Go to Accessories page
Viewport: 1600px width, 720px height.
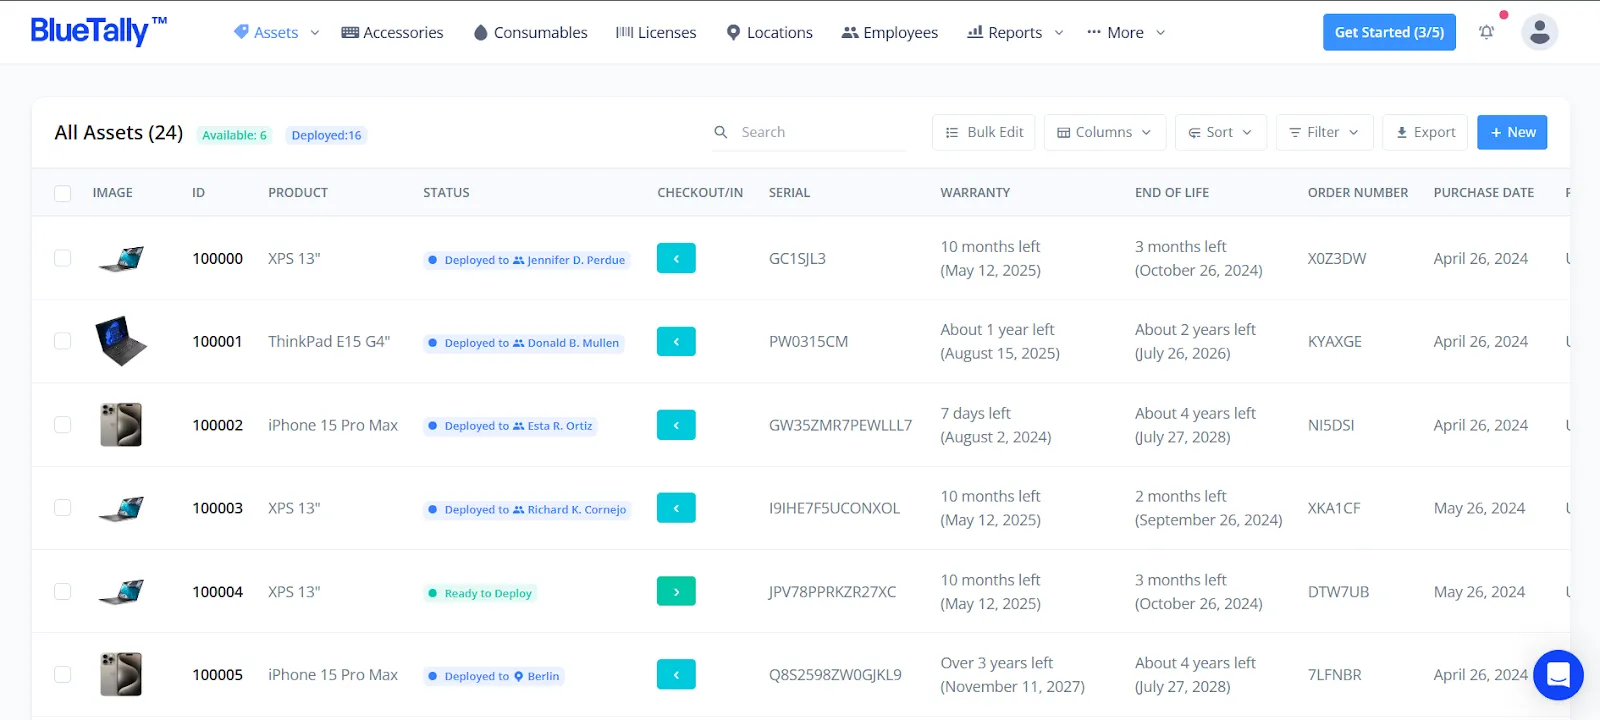(392, 32)
